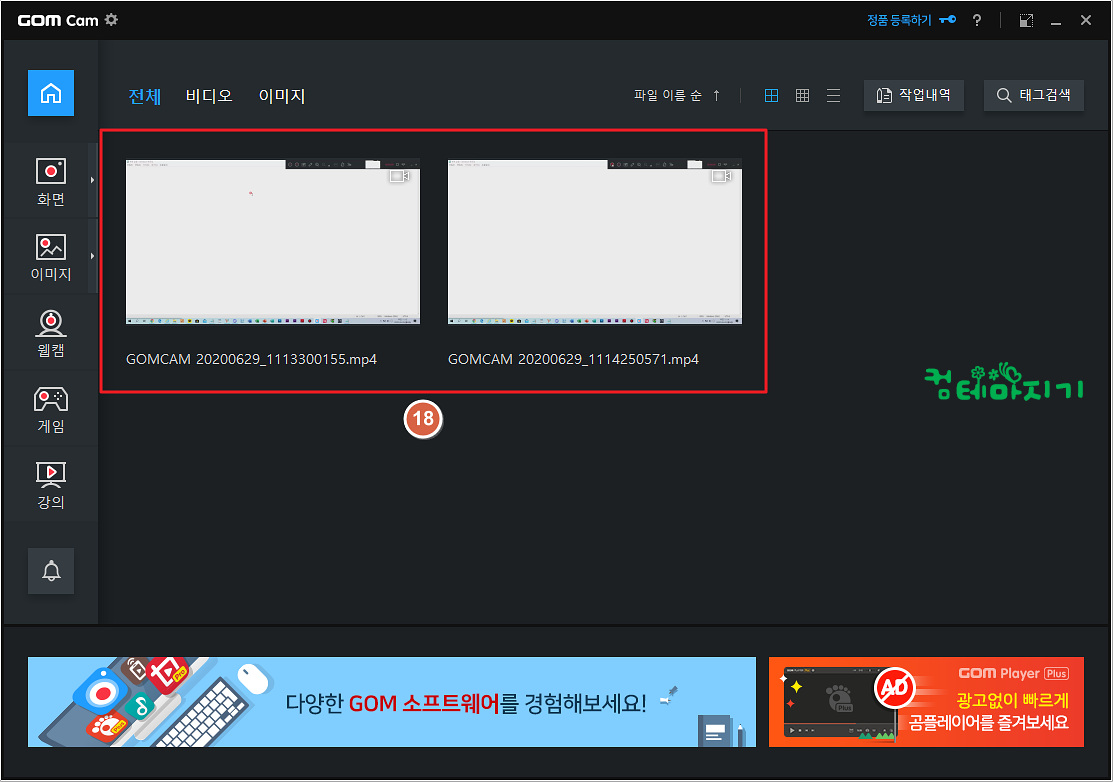Switch to the 이미지 tab

(x=282, y=96)
